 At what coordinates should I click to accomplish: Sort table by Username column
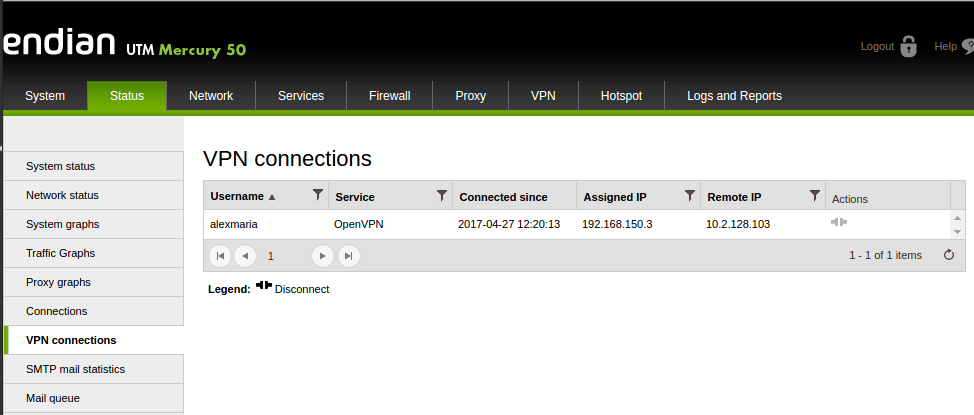pyautogui.click(x=237, y=196)
